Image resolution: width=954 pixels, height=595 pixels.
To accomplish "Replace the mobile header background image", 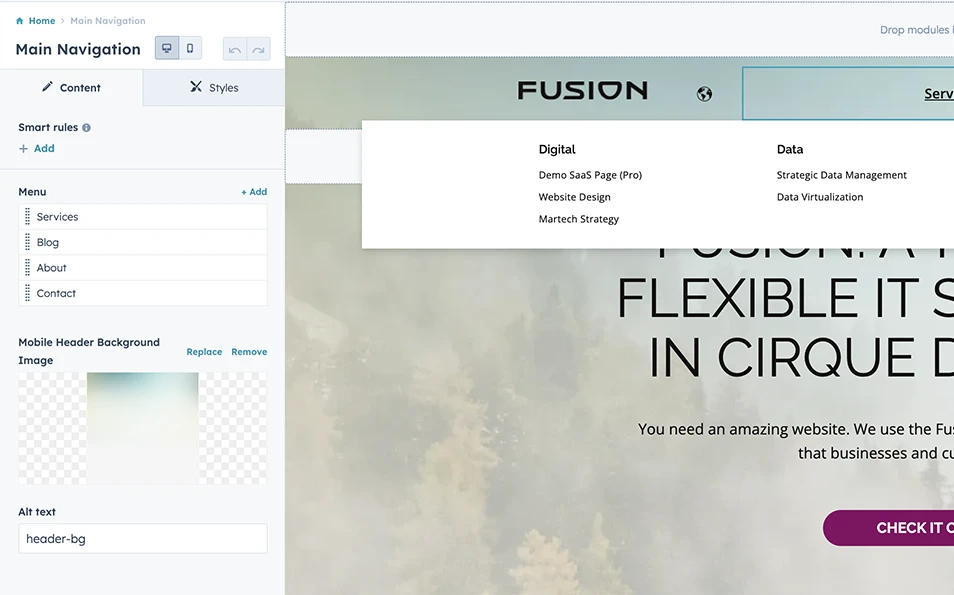I will pyautogui.click(x=204, y=352).
